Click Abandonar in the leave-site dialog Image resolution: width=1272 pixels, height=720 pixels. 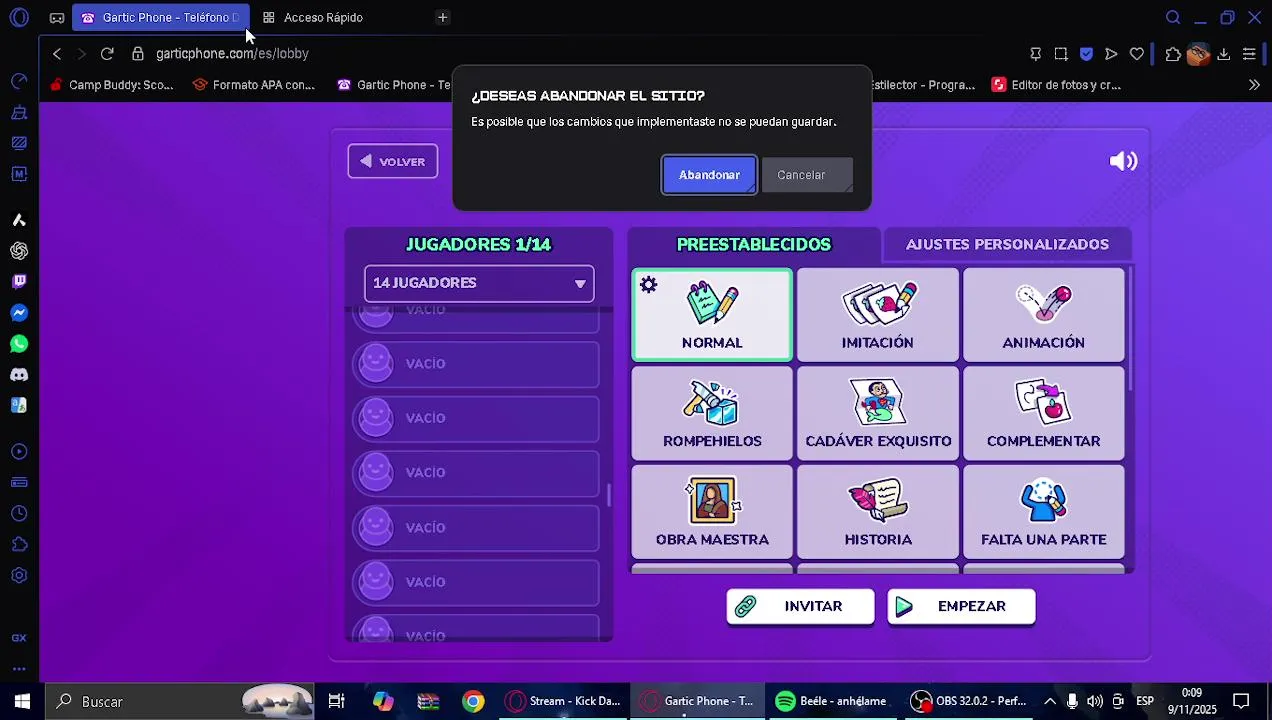click(709, 175)
